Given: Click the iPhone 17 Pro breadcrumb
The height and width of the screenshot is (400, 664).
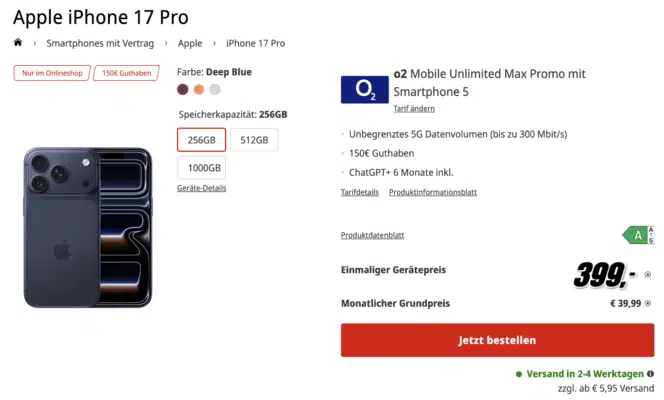Looking at the screenshot, I should tap(255, 43).
